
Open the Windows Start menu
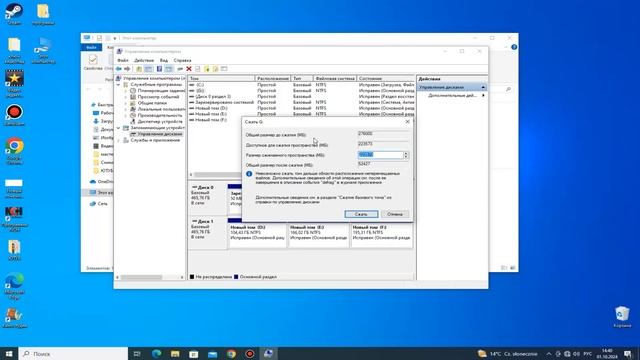click(x=9, y=354)
